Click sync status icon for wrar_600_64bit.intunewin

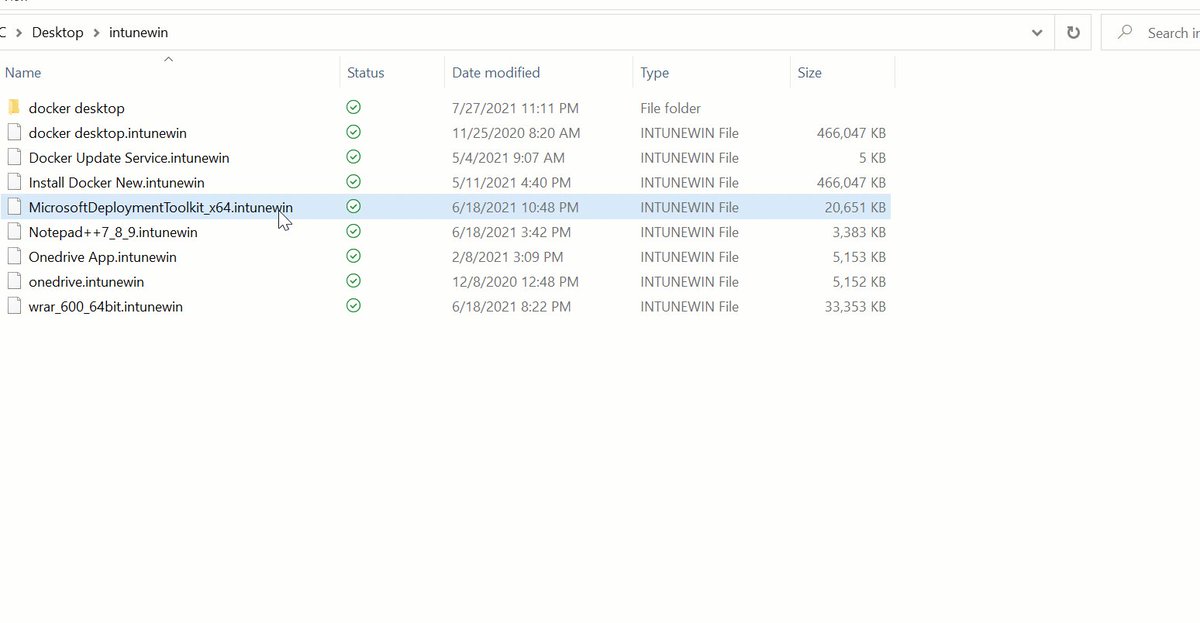[x=353, y=306]
